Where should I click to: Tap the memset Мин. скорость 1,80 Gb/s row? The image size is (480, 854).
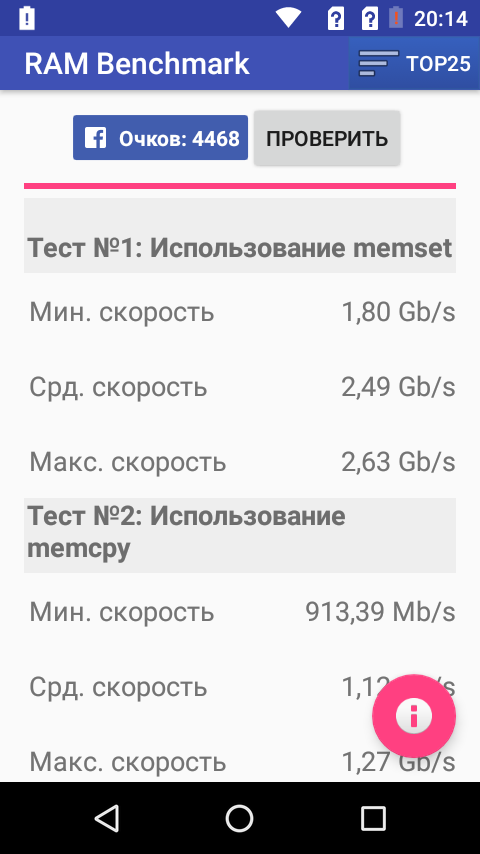240,312
